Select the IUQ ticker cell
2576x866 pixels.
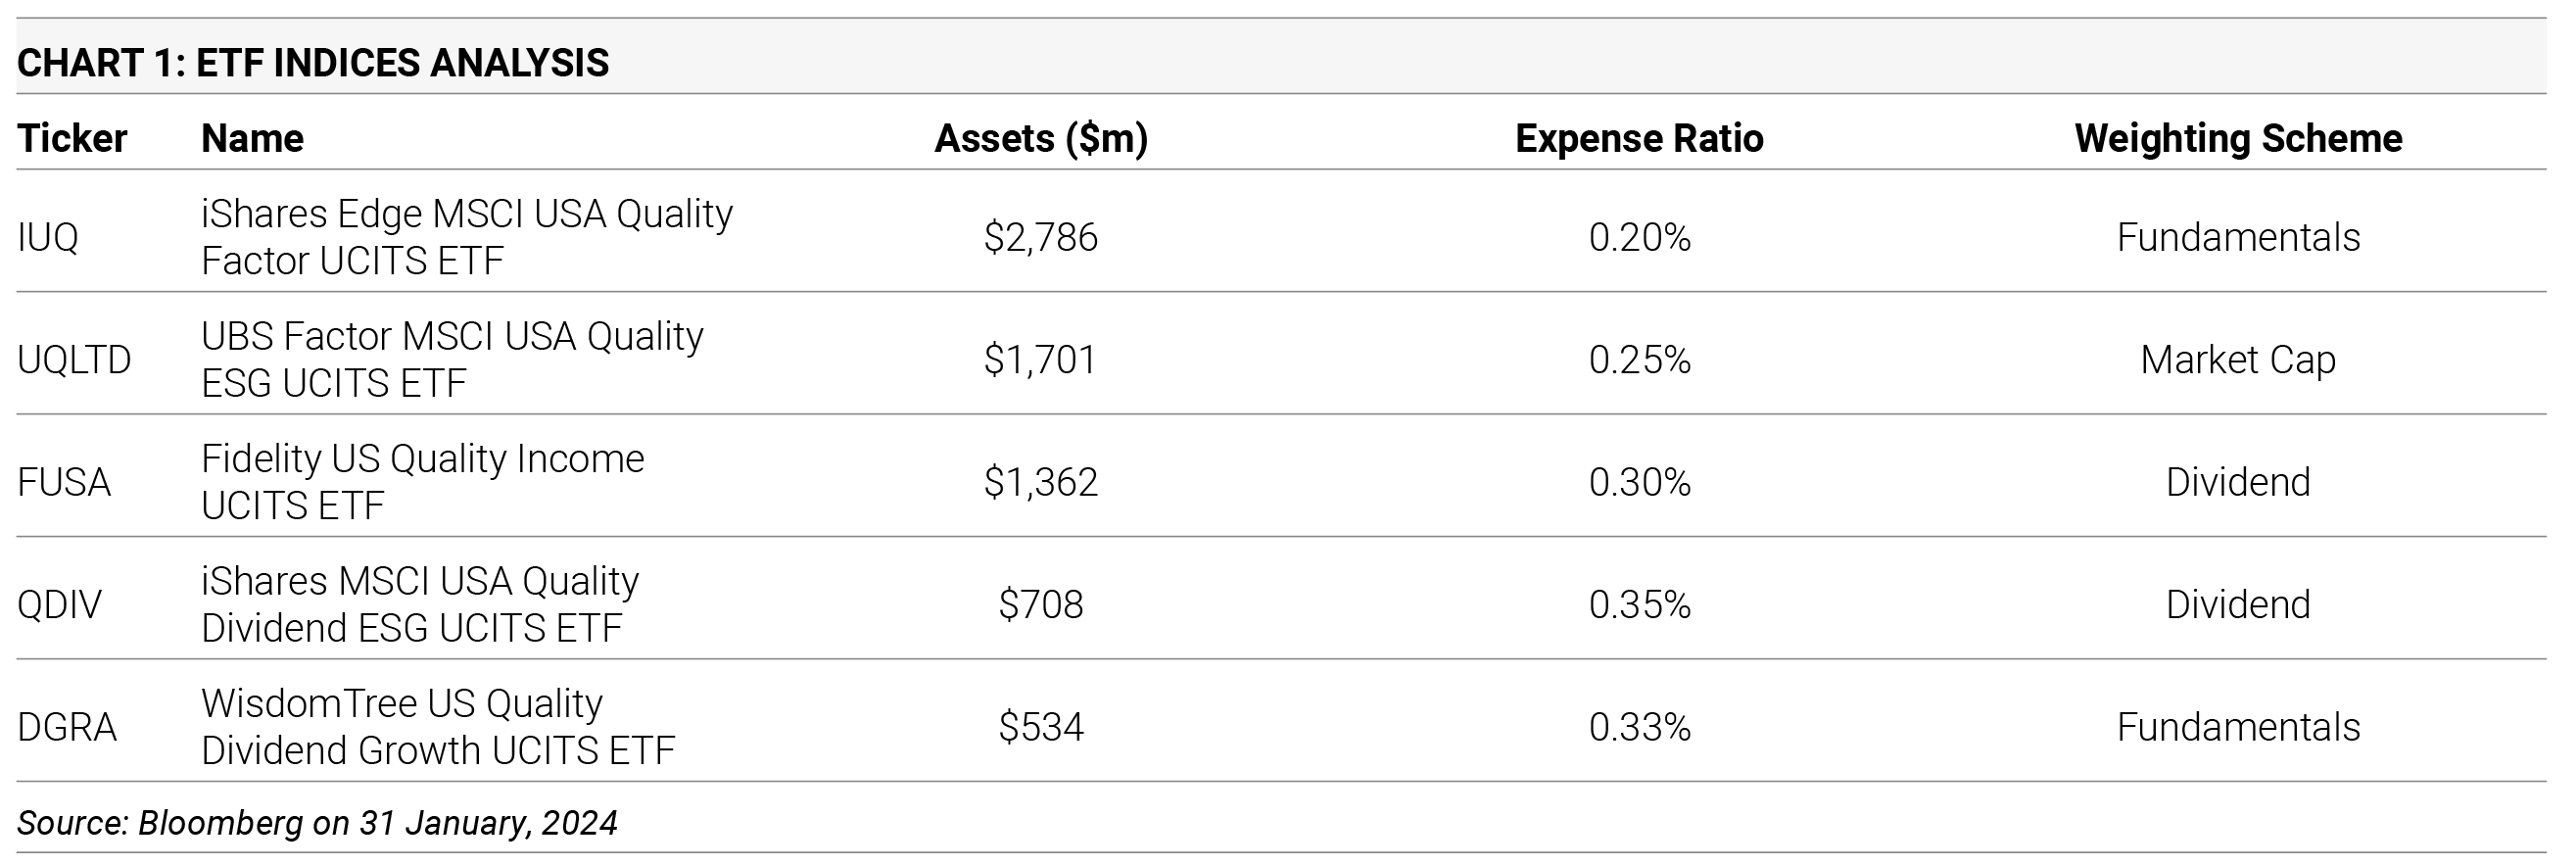coord(48,237)
